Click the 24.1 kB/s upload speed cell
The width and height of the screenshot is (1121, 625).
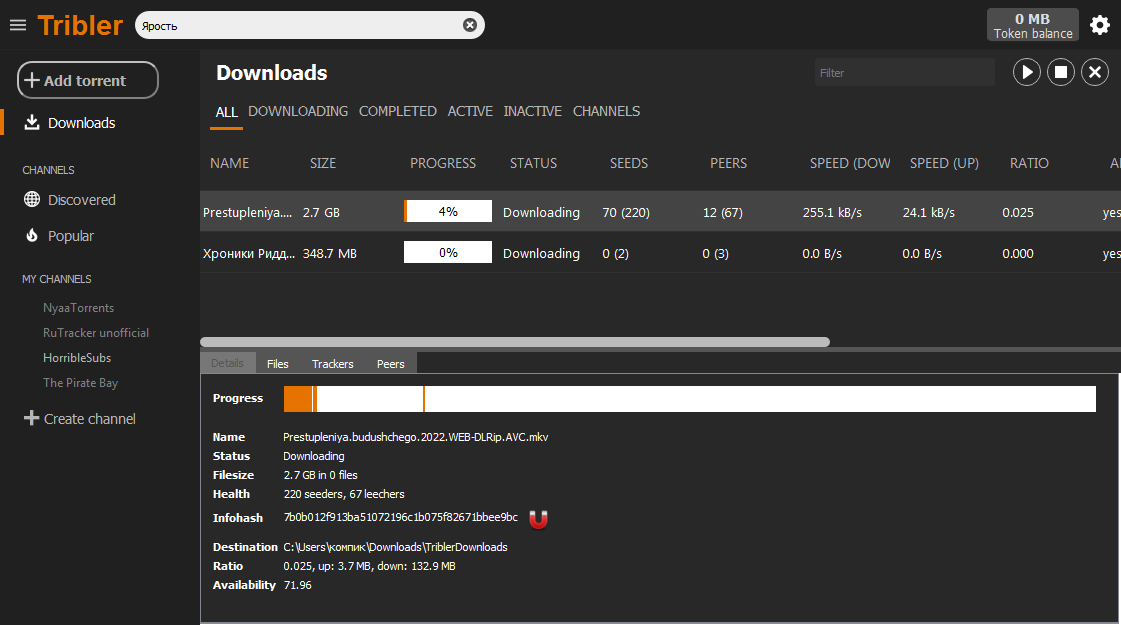point(929,212)
